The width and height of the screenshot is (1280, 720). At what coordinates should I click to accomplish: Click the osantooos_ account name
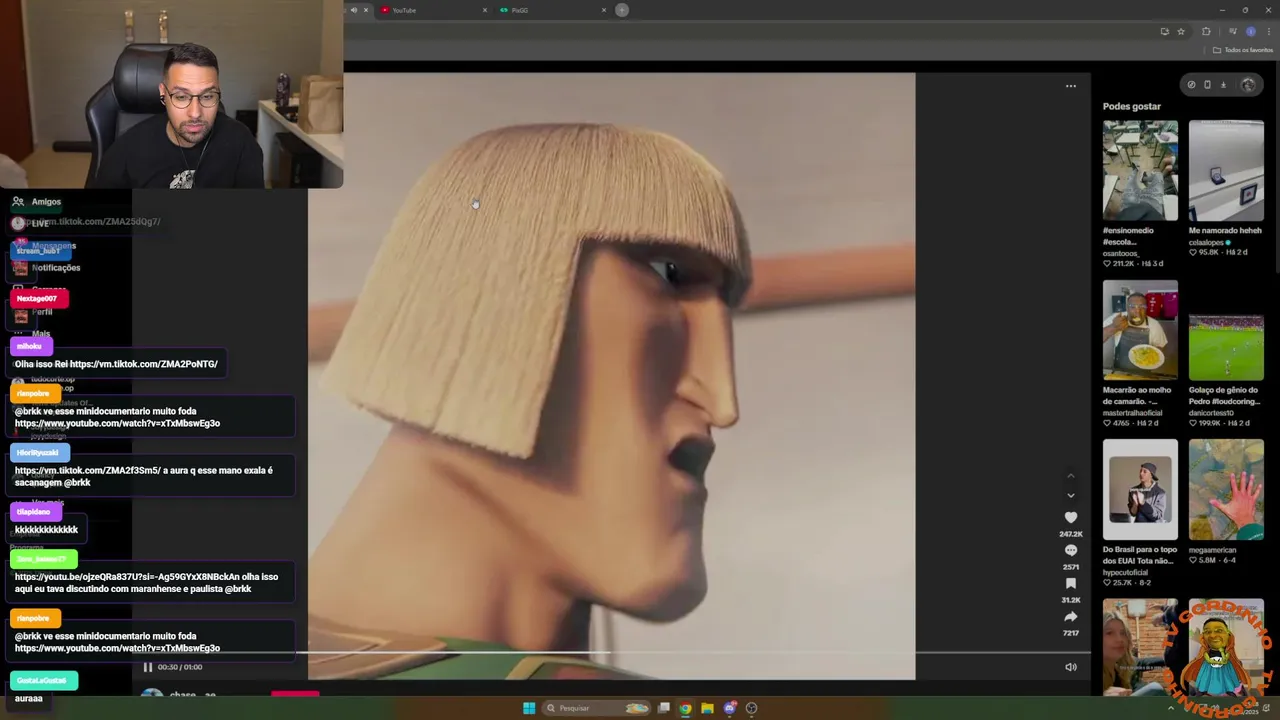click(x=1121, y=253)
